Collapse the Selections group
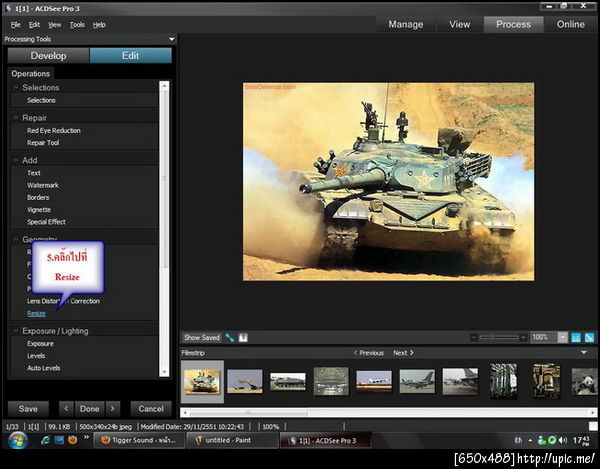 pos(16,87)
